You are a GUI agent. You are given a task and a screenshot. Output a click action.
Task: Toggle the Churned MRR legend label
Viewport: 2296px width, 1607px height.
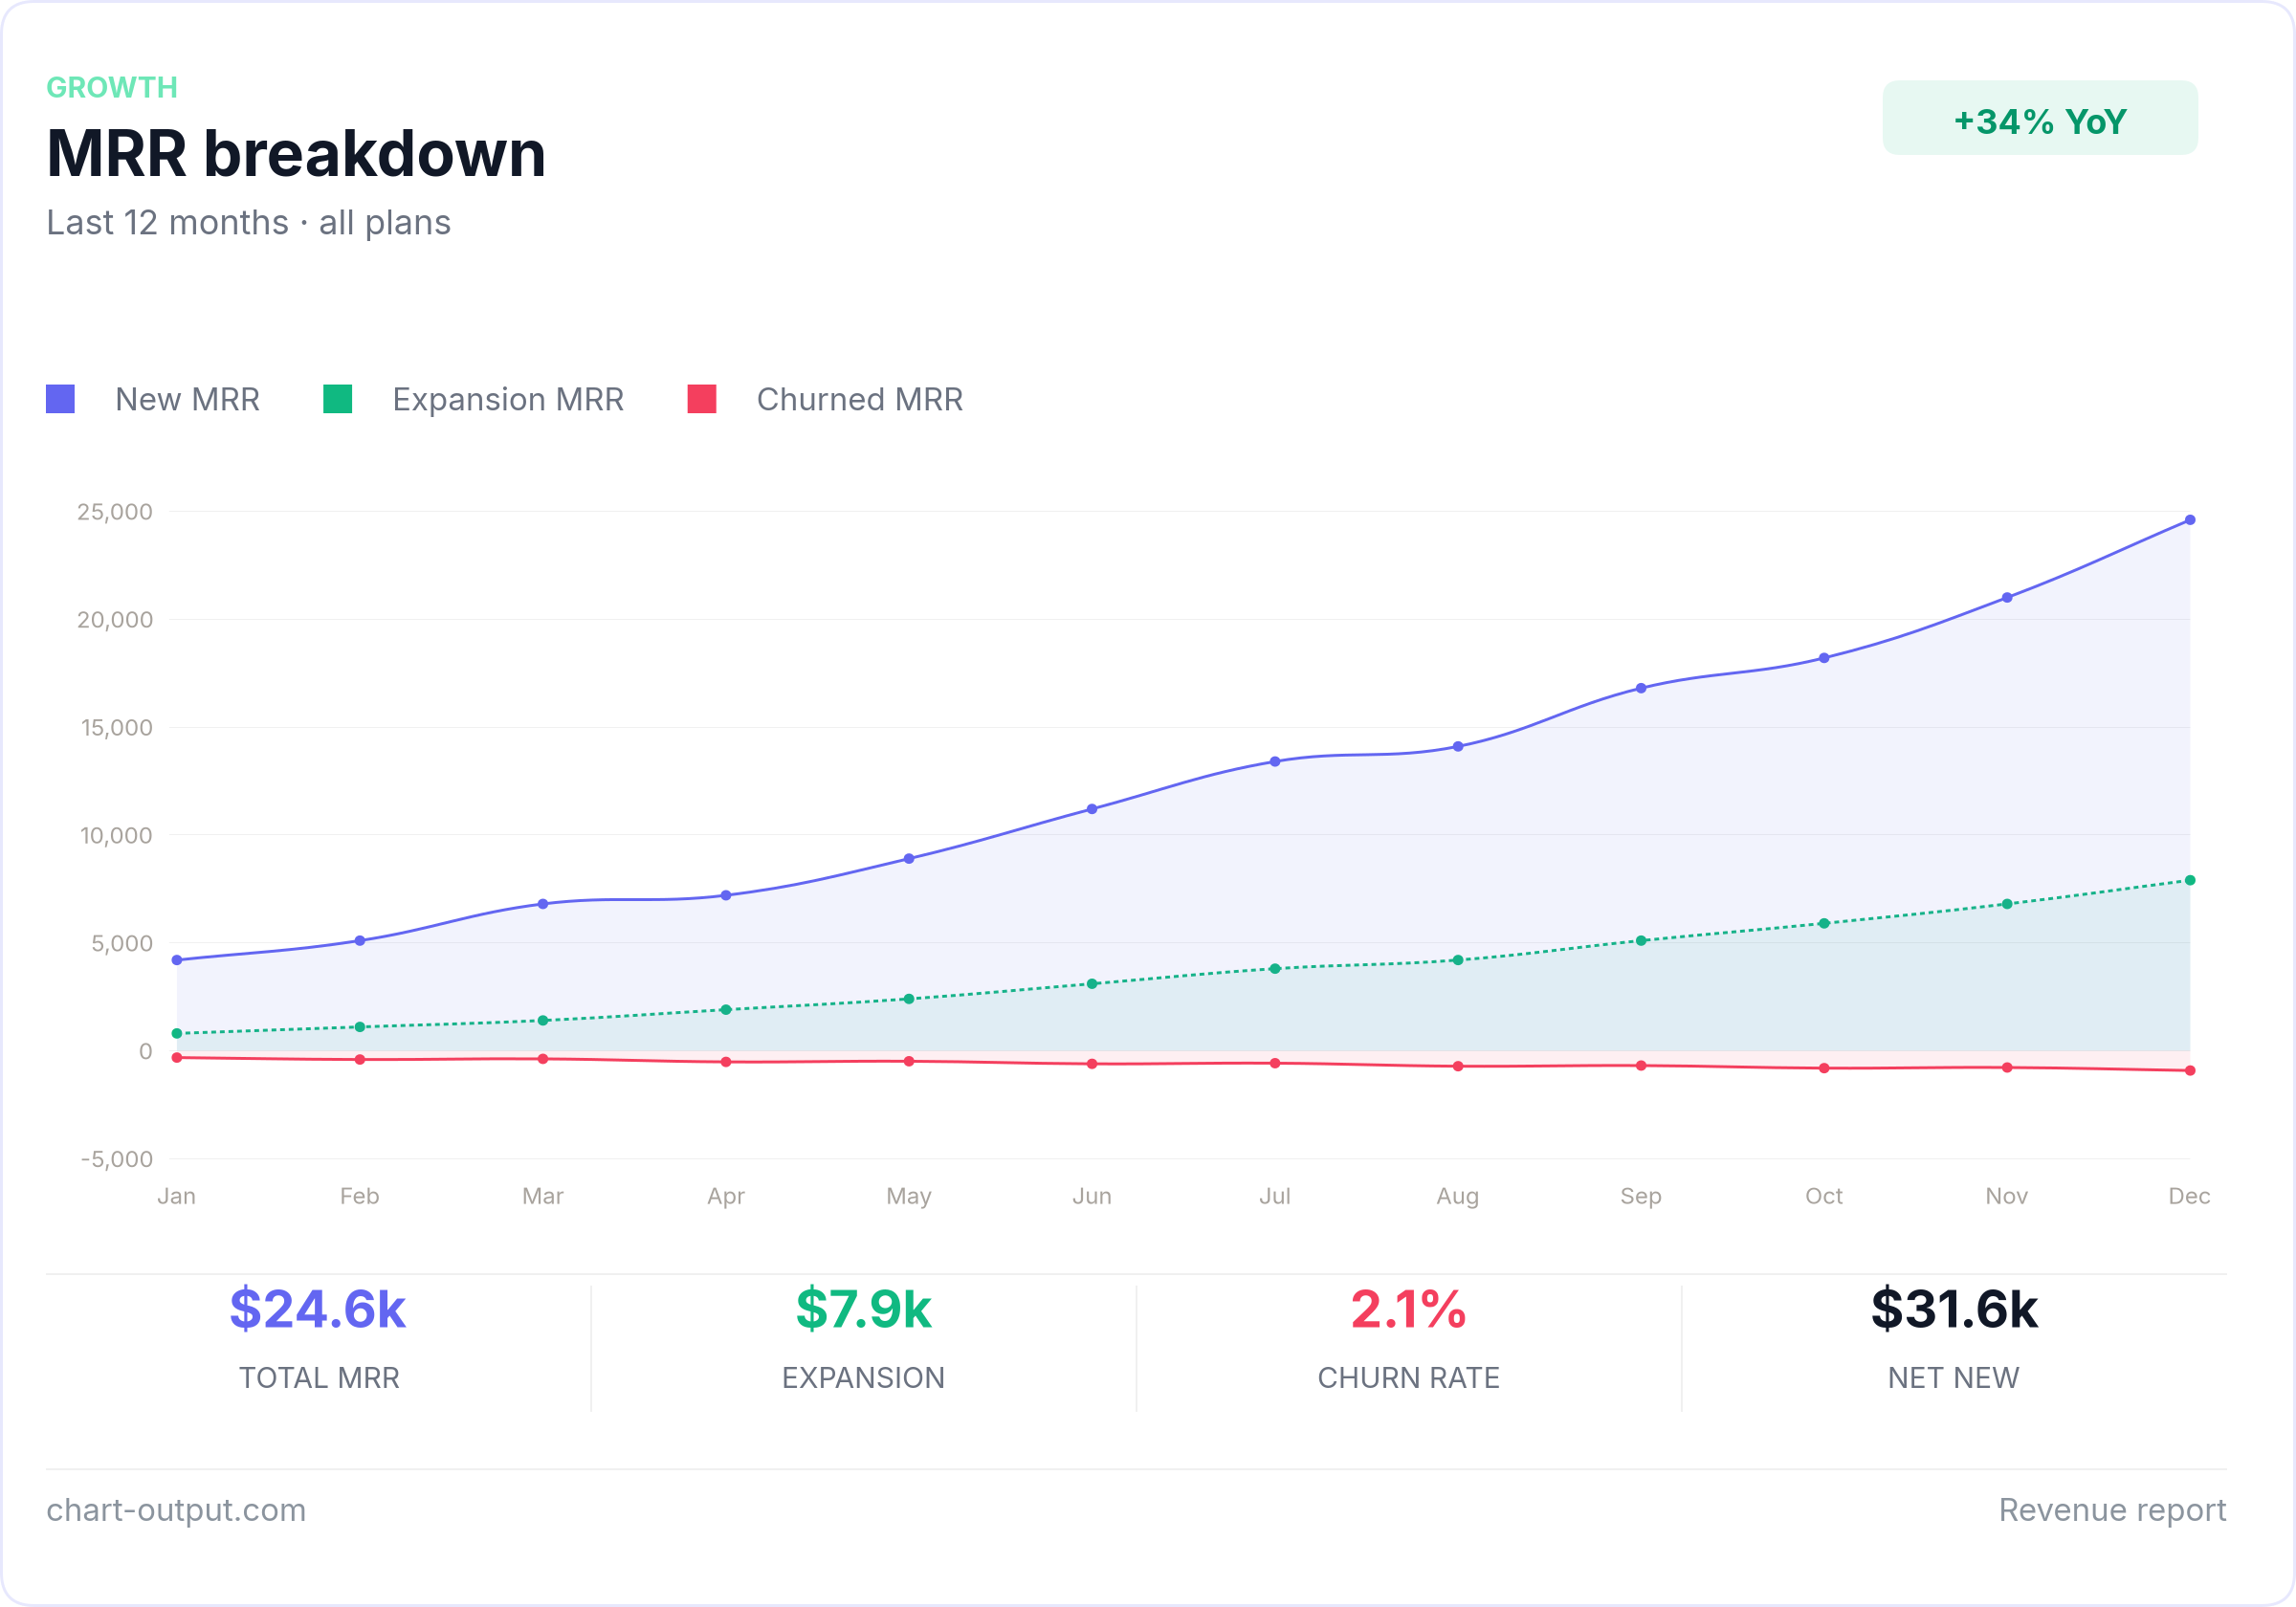click(859, 399)
